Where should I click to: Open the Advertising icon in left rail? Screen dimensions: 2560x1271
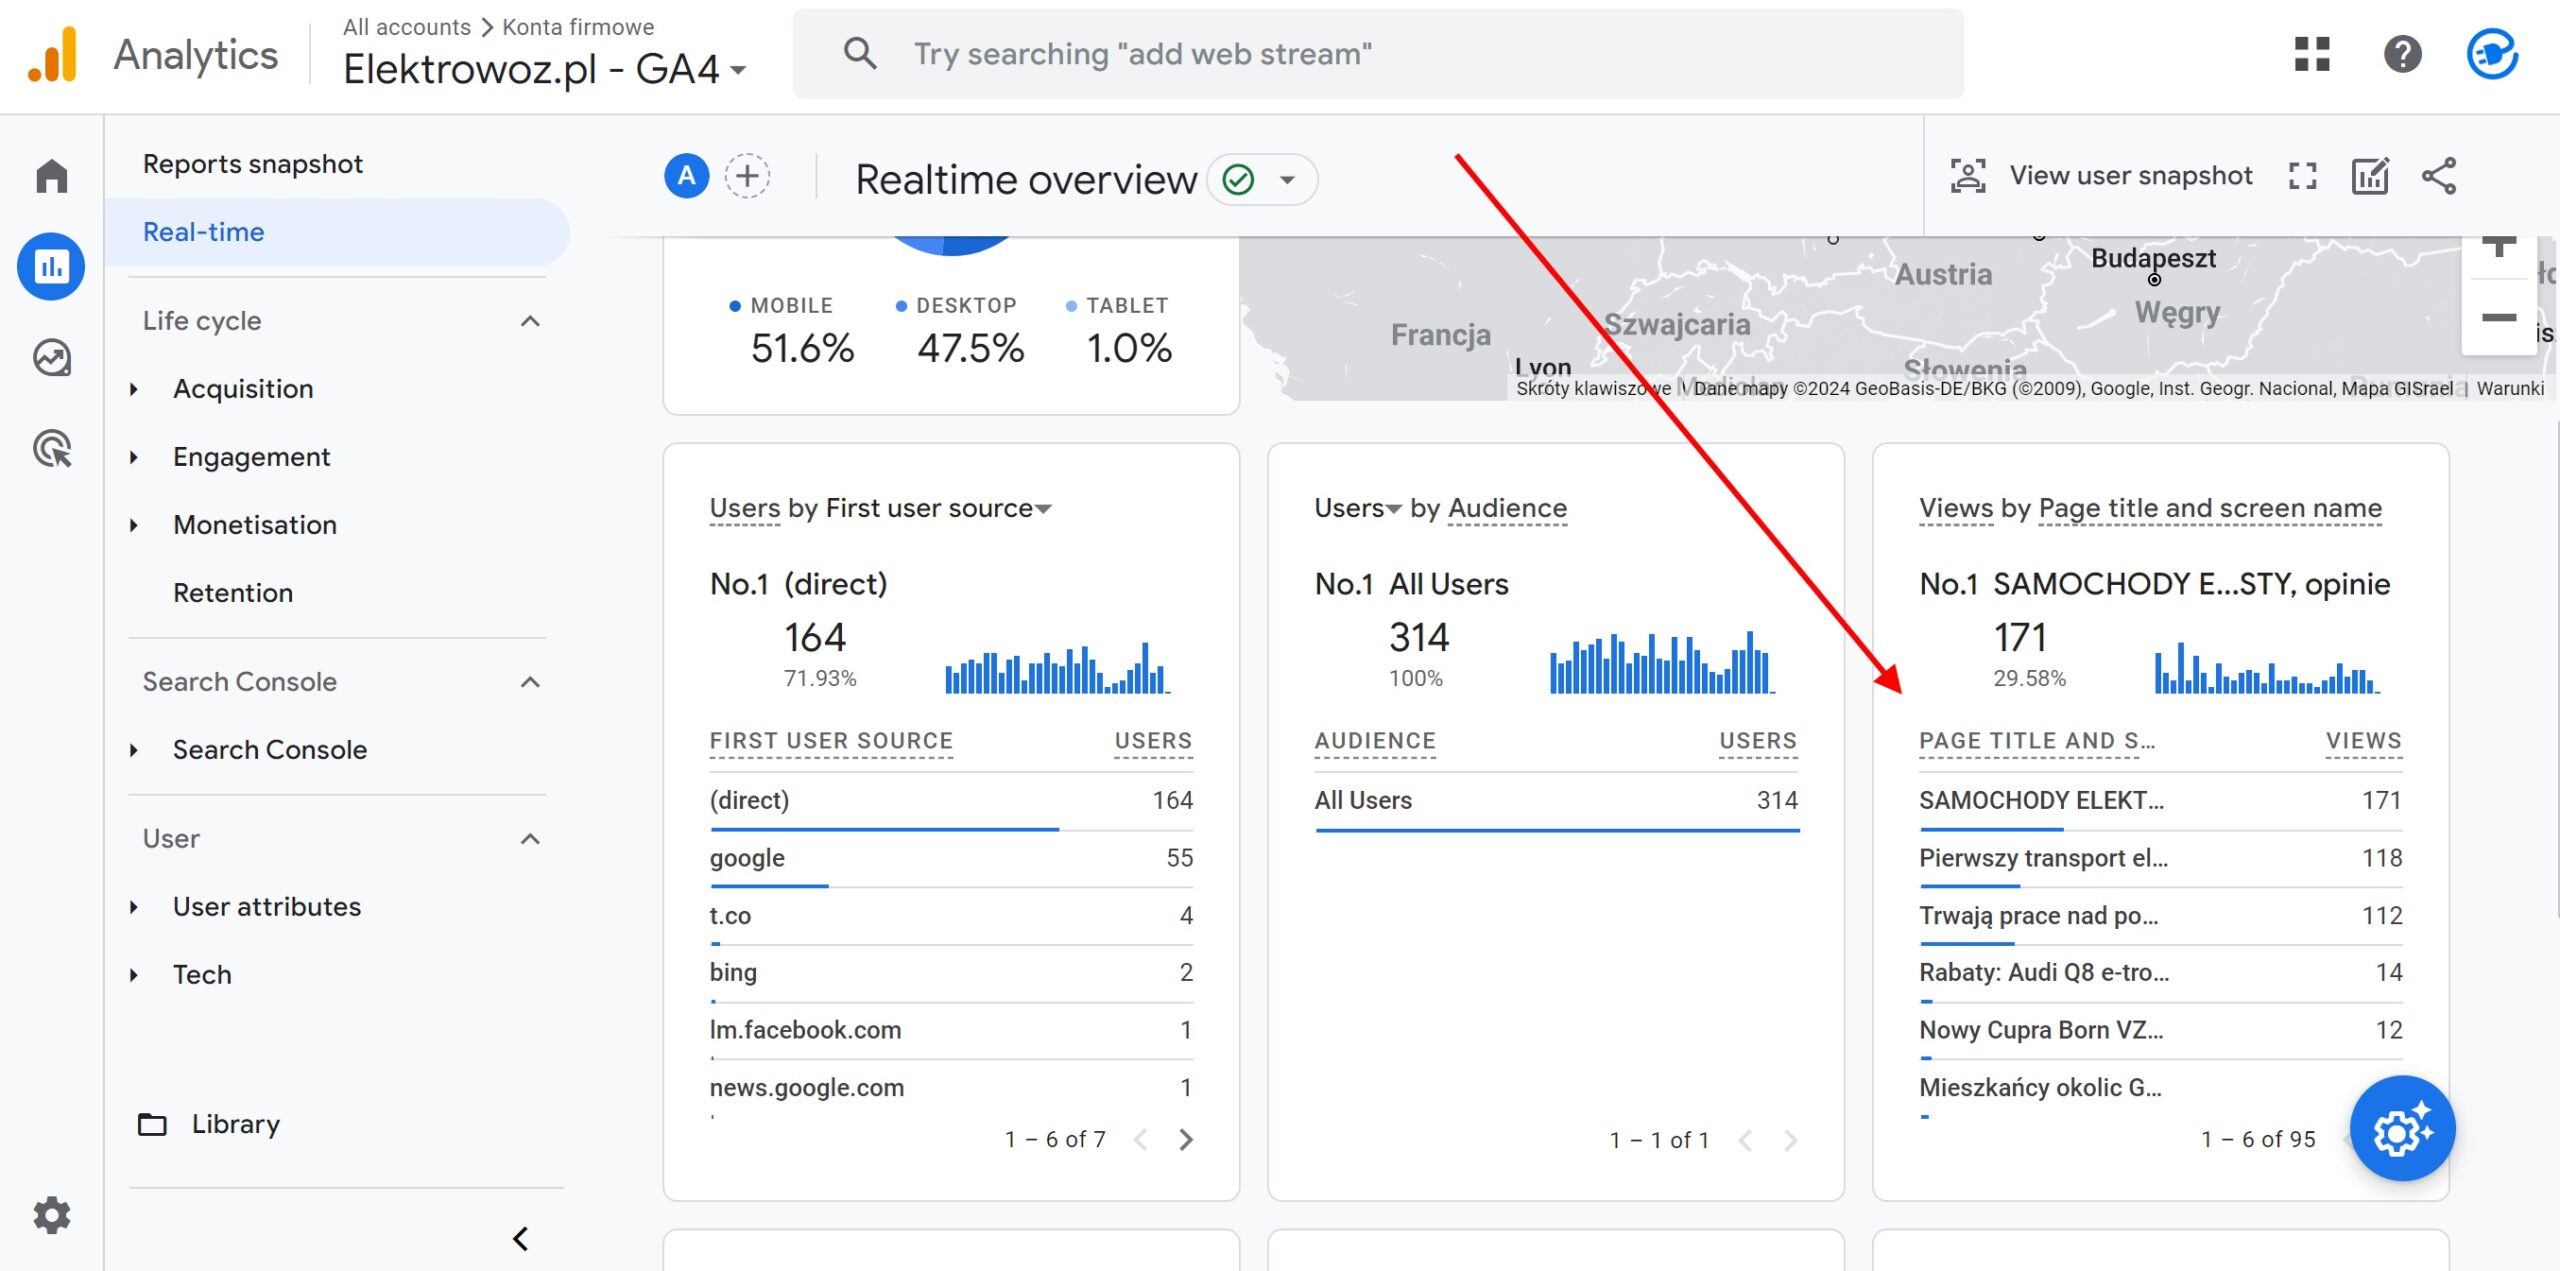point(52,449)
